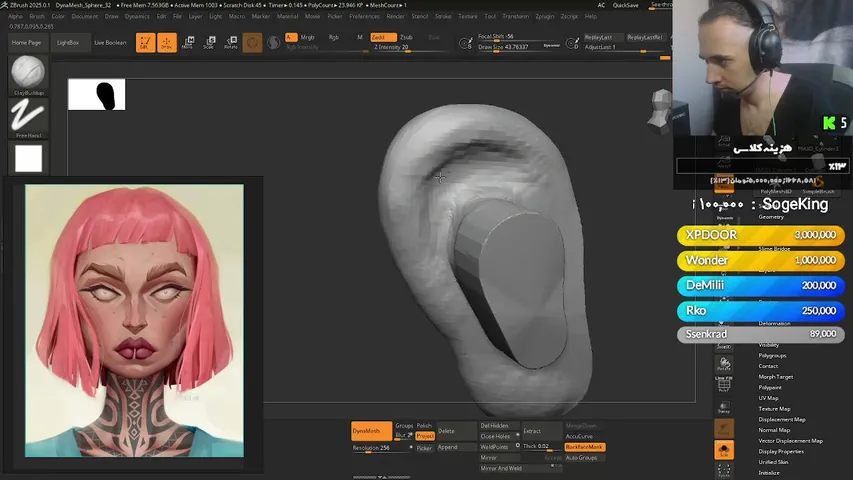Expand the Morph Target subpalette
Screen dimensions: 853x480
(x=776, y=377)
